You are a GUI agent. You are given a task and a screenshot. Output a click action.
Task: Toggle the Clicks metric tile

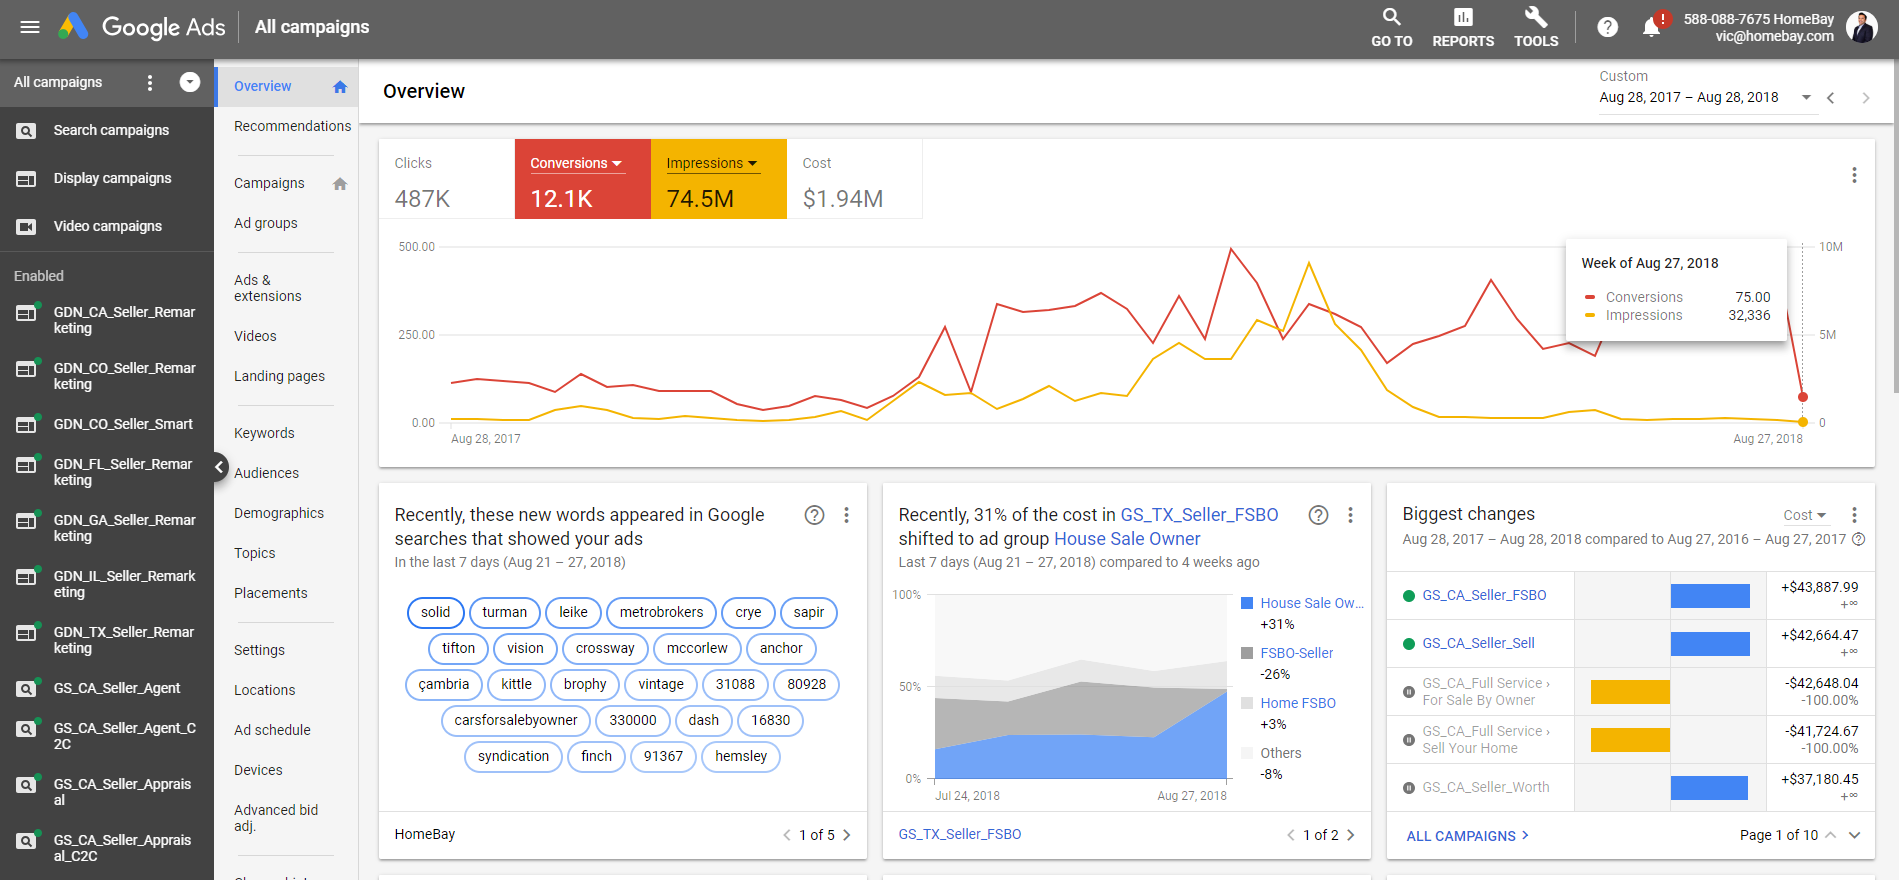click(x=446, y=179)
